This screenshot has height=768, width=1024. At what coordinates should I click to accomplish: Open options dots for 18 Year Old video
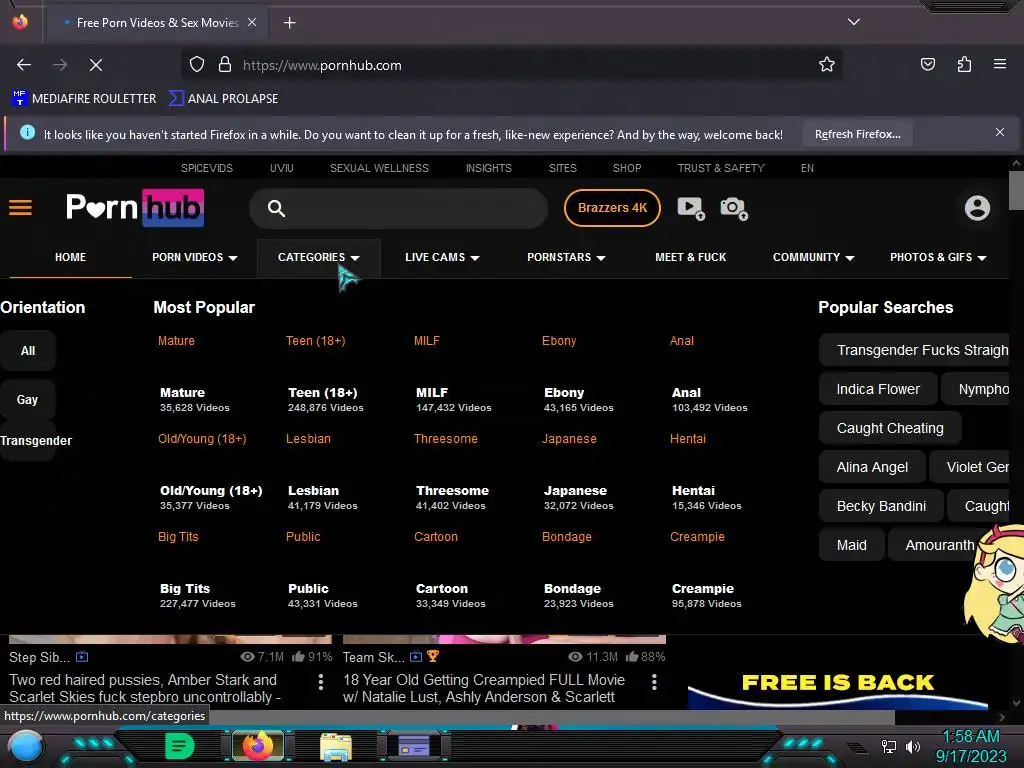tap(654, 682)
